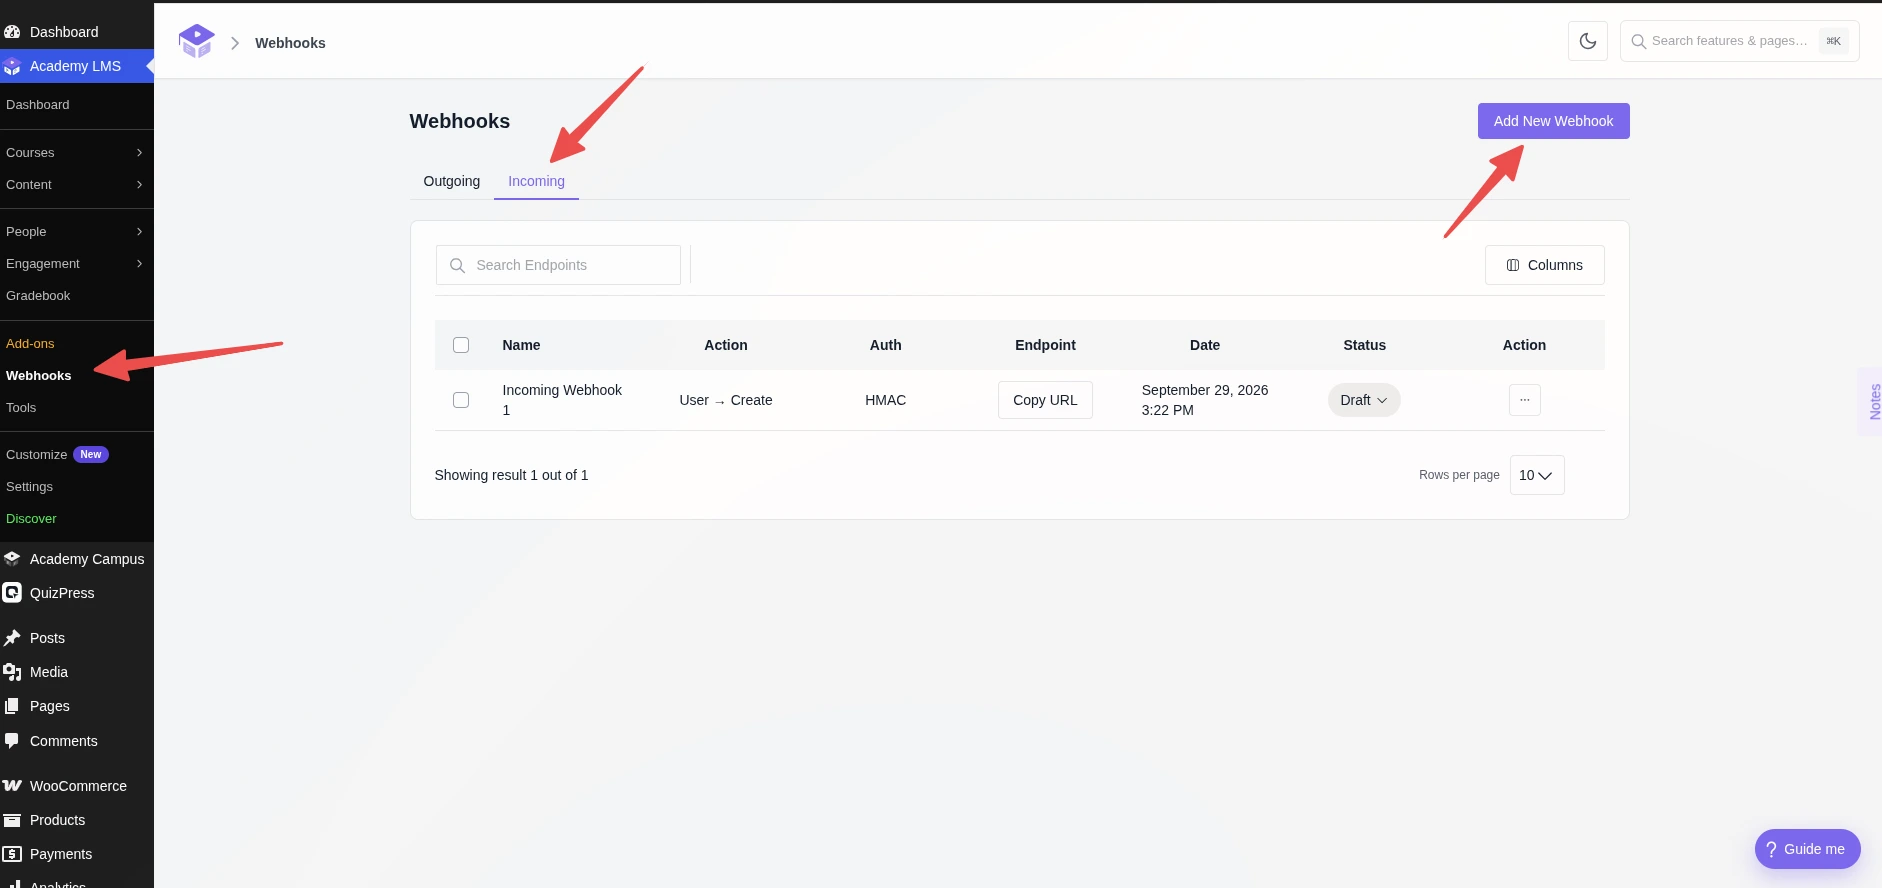Click the search magnifier in Search Endpoints
Image resolution: width=1882 pixels, height=888 pixels.
coord(457,265)
